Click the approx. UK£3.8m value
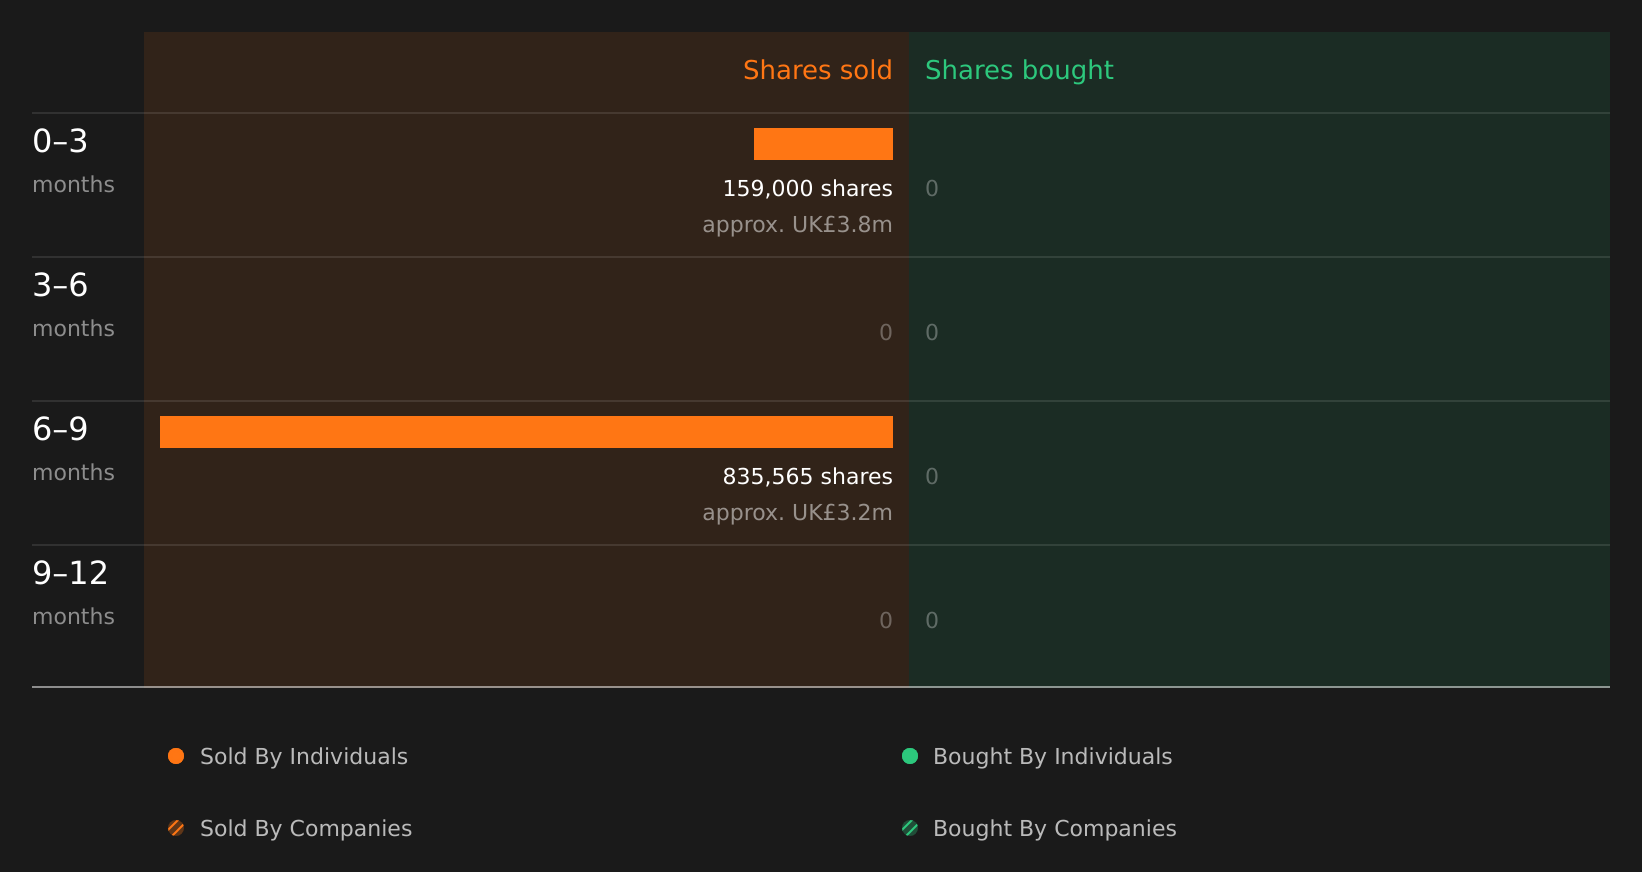 (x=797, y=225)
